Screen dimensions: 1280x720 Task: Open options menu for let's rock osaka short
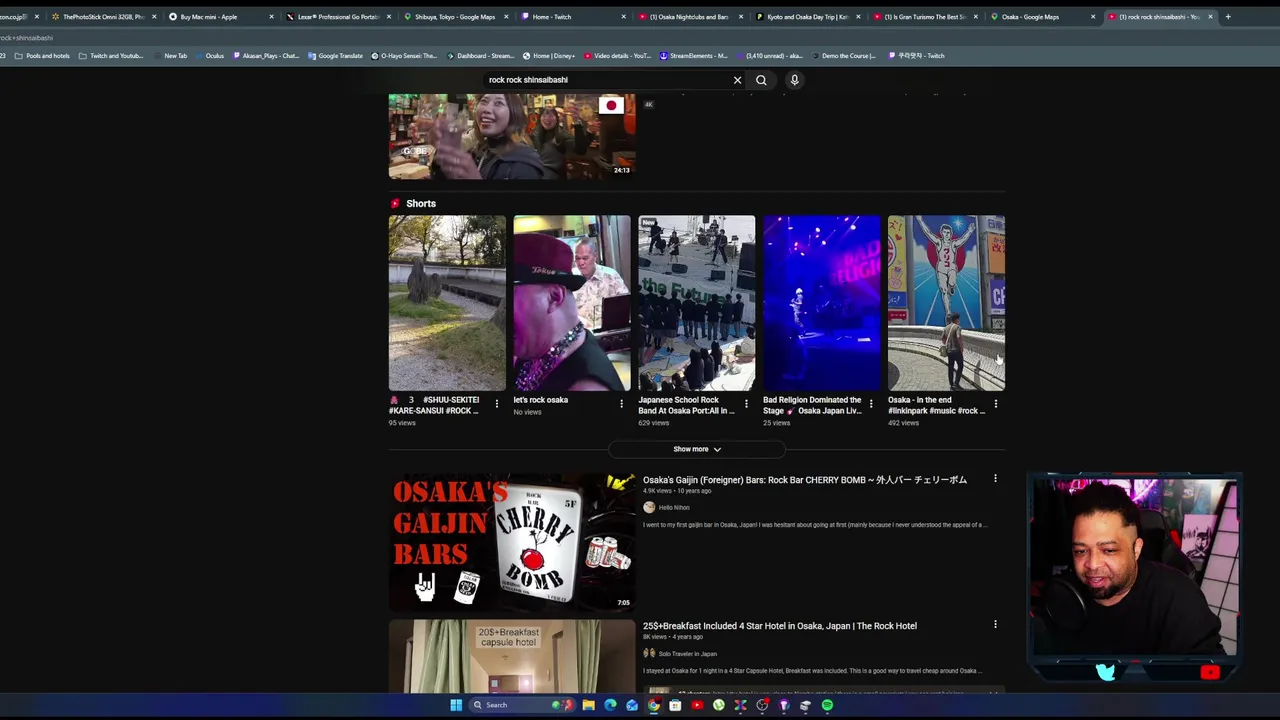click(621, 404)
